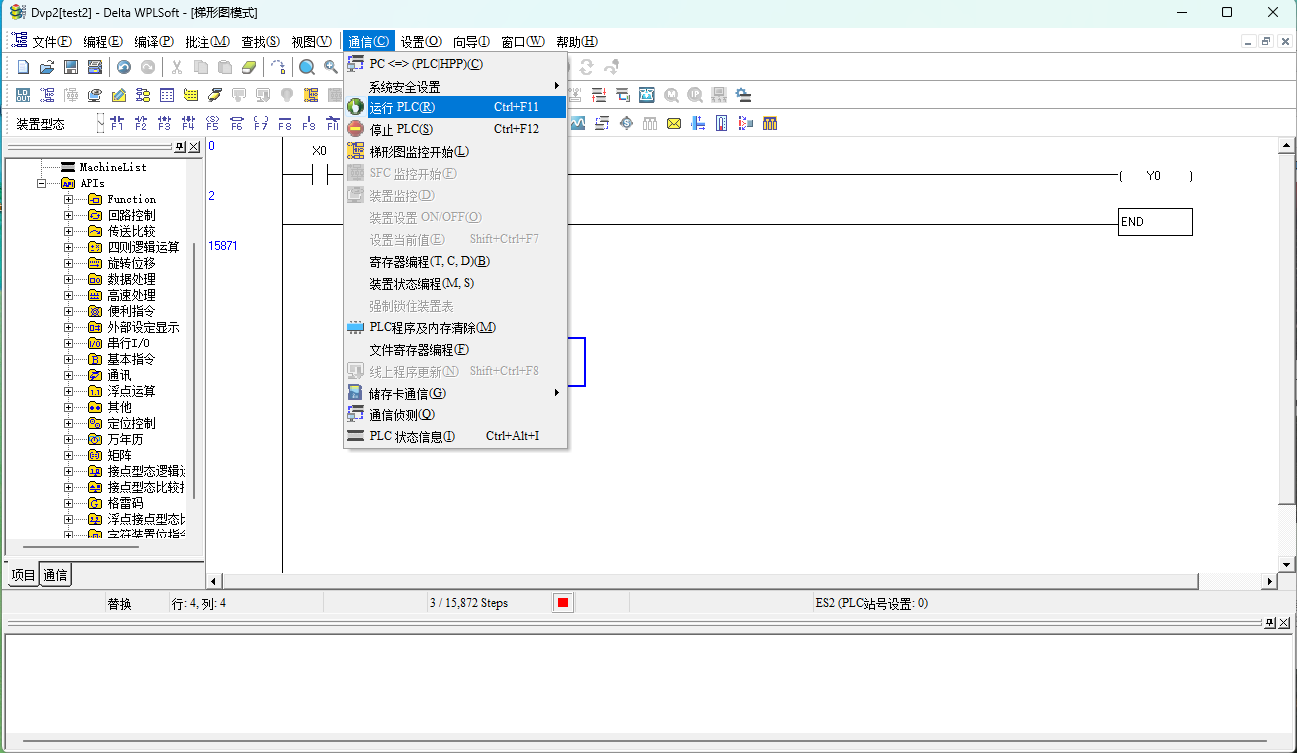Click the LD OUT instruction mode icon
Screen dimensions: 1297x753
(23, 95)
